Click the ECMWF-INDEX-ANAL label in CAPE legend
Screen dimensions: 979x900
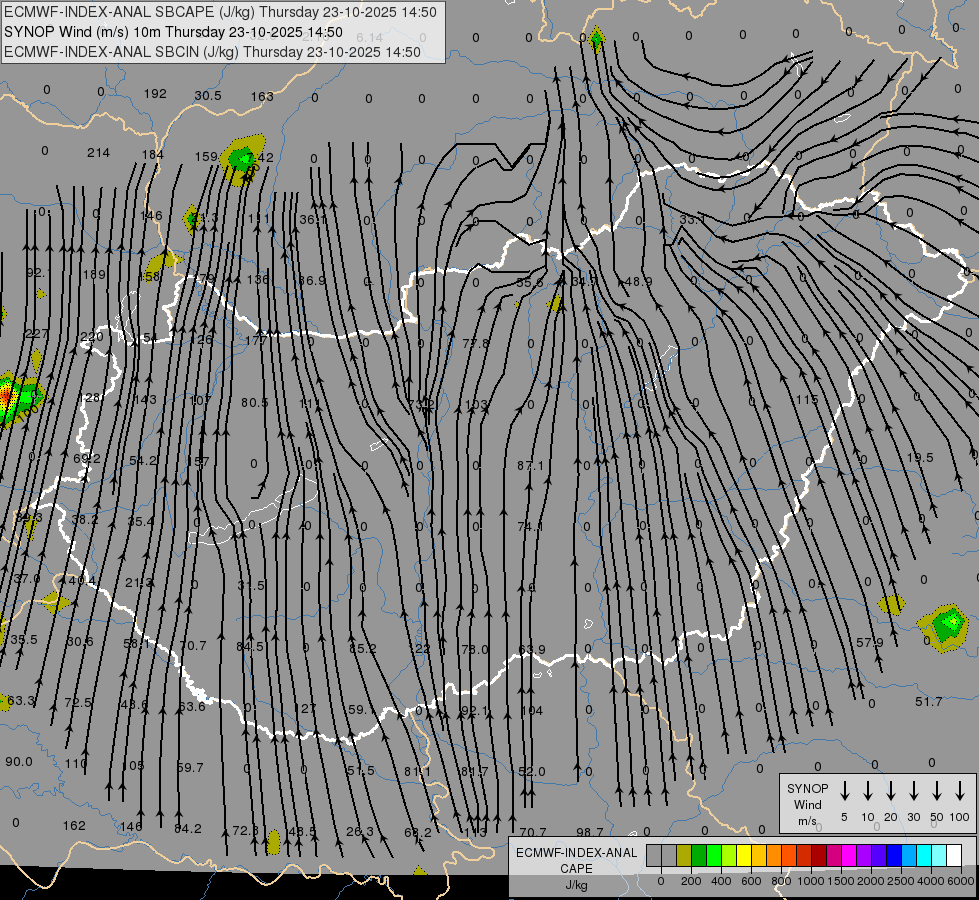576,853
